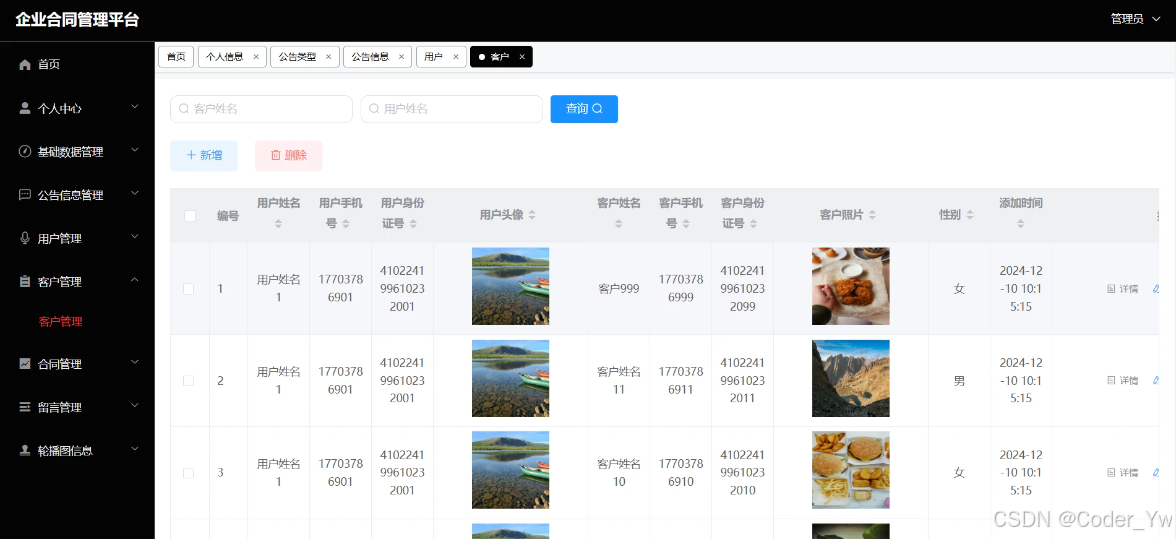Sort by 客户身份证号 column arrows
Screen dimensions: 1176x539
[753, 223]
